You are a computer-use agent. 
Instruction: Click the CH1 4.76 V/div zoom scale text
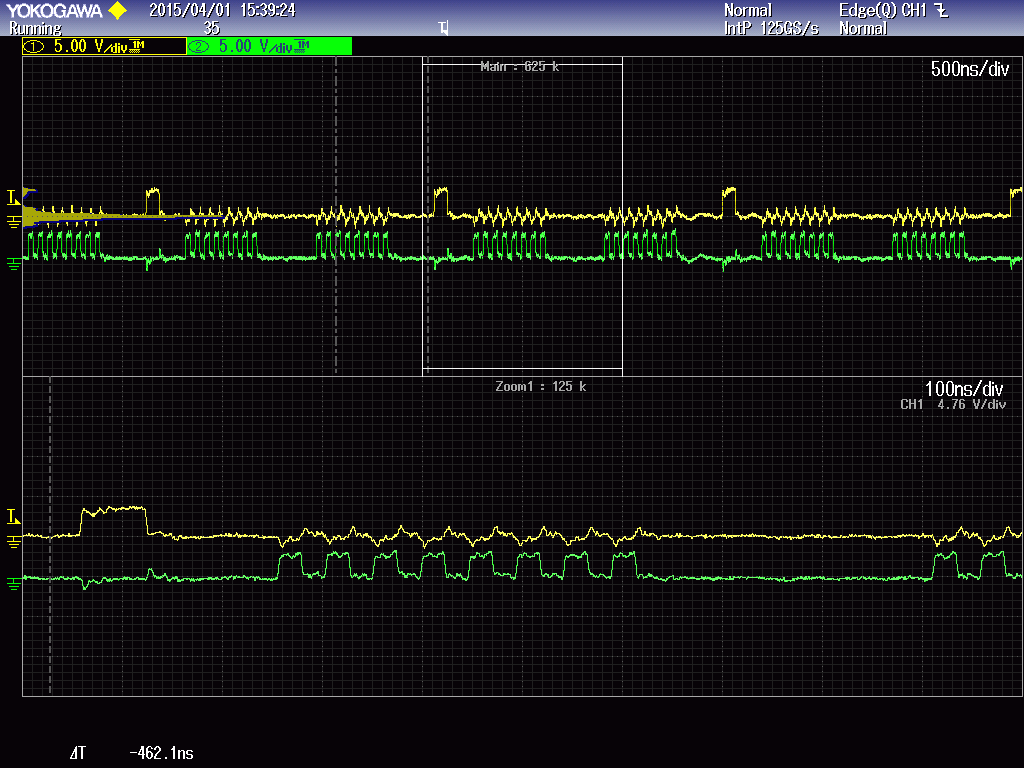click(x=953, y=405)
